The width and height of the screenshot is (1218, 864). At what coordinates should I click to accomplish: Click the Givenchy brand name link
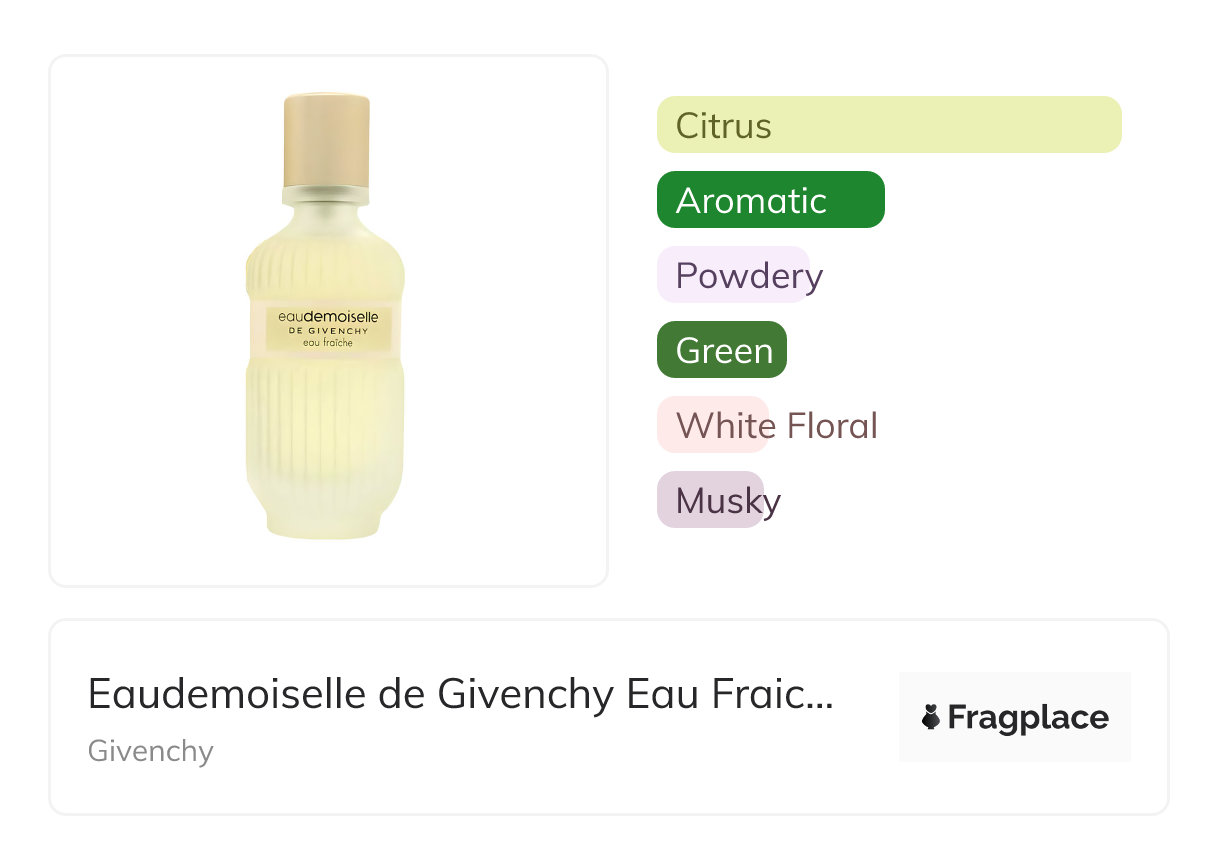(x=151, y=751)
